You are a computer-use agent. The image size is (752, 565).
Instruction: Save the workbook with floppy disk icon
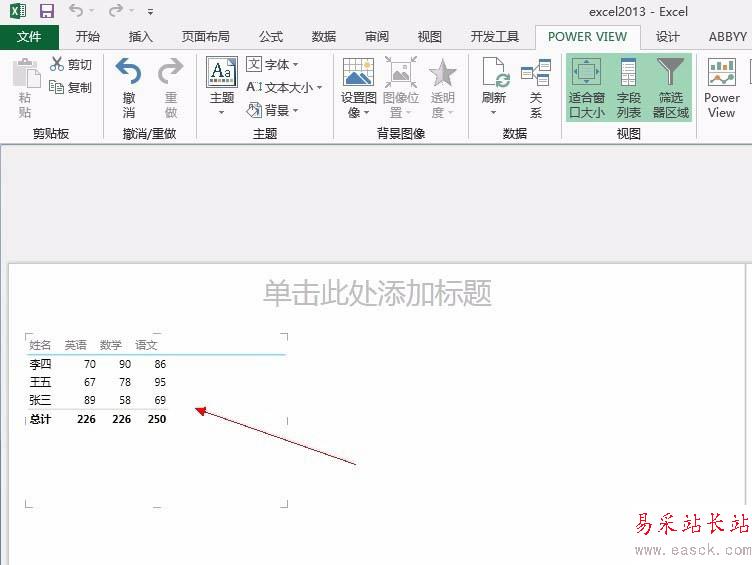47,11
